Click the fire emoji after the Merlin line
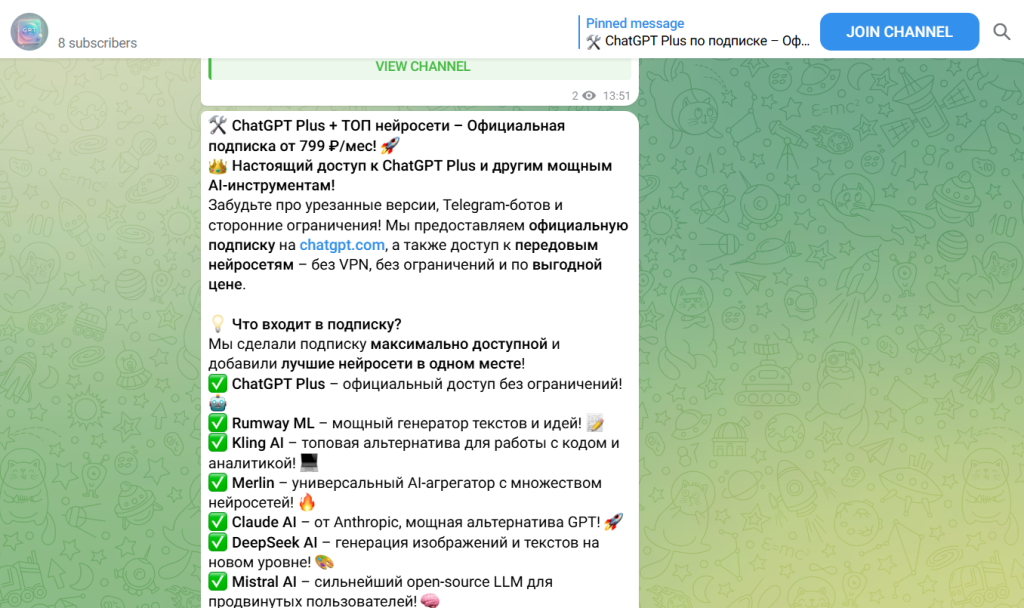The height and width of the screenshot is (608, 1024). [x=306, y=502]
